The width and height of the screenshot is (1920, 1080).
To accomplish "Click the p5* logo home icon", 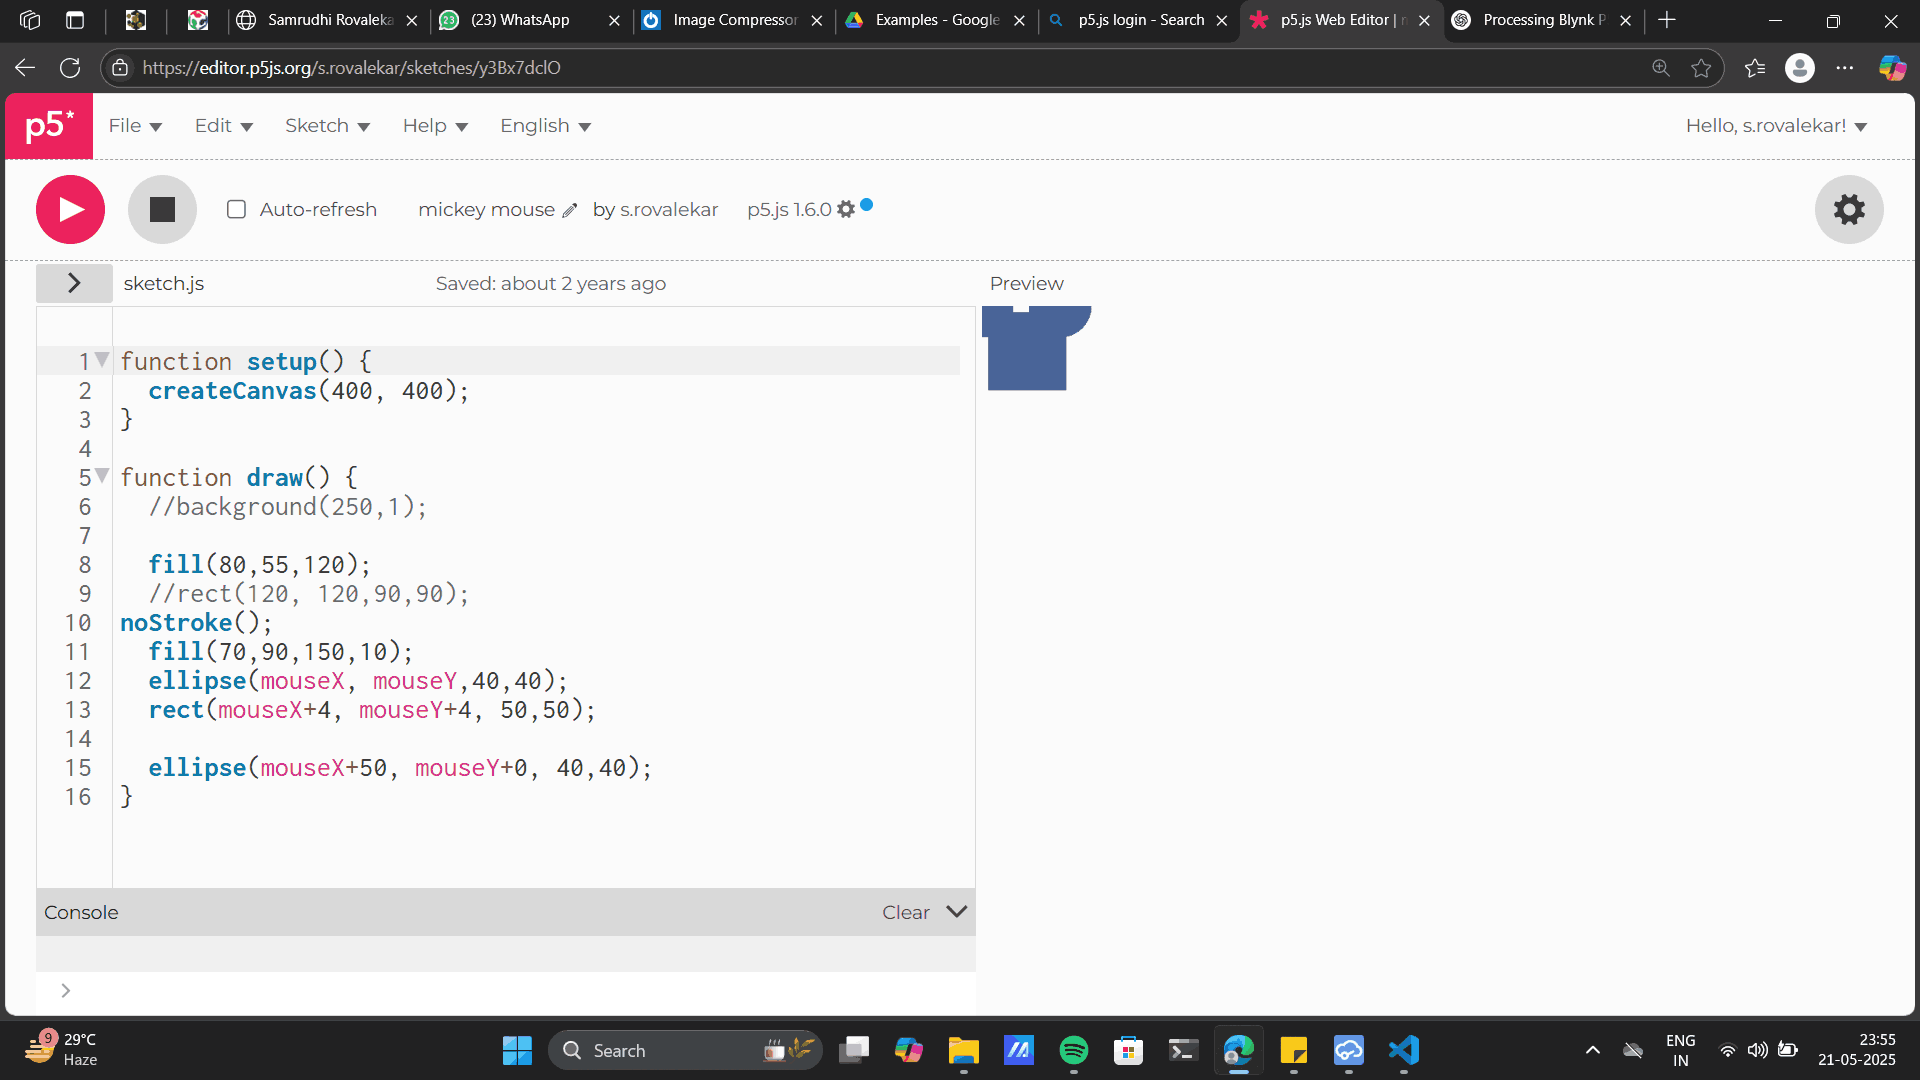I will 49,126.
